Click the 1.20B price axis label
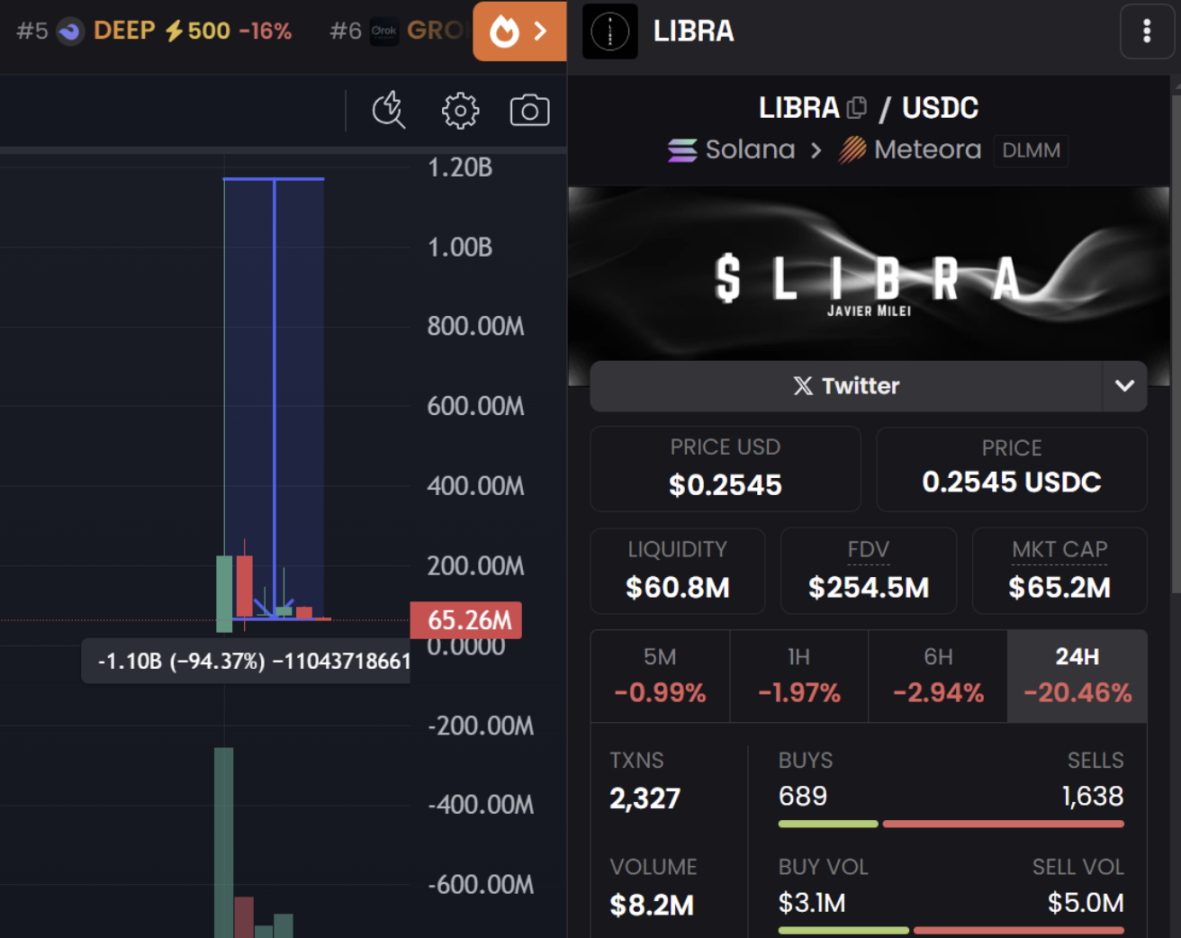1181x938 pixels. coord(459,167)
